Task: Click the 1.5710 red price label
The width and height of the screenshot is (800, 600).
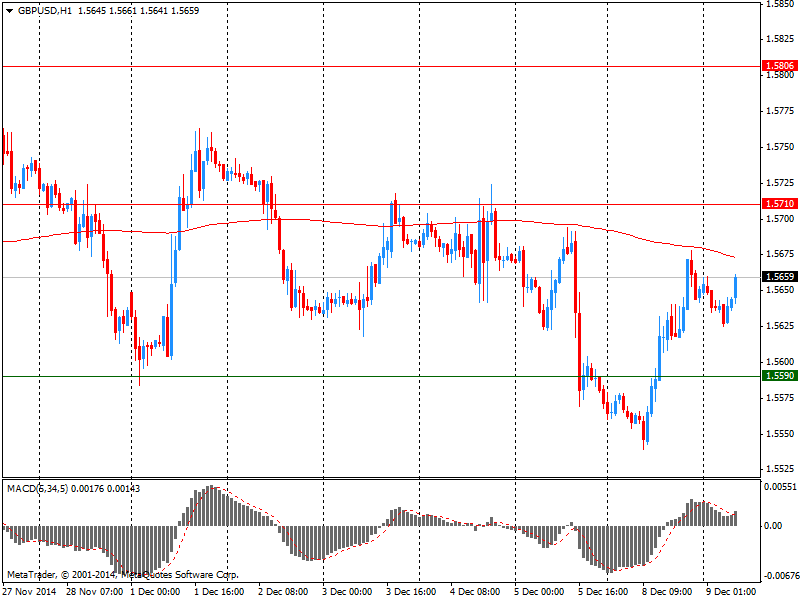Action: (780, 204)
